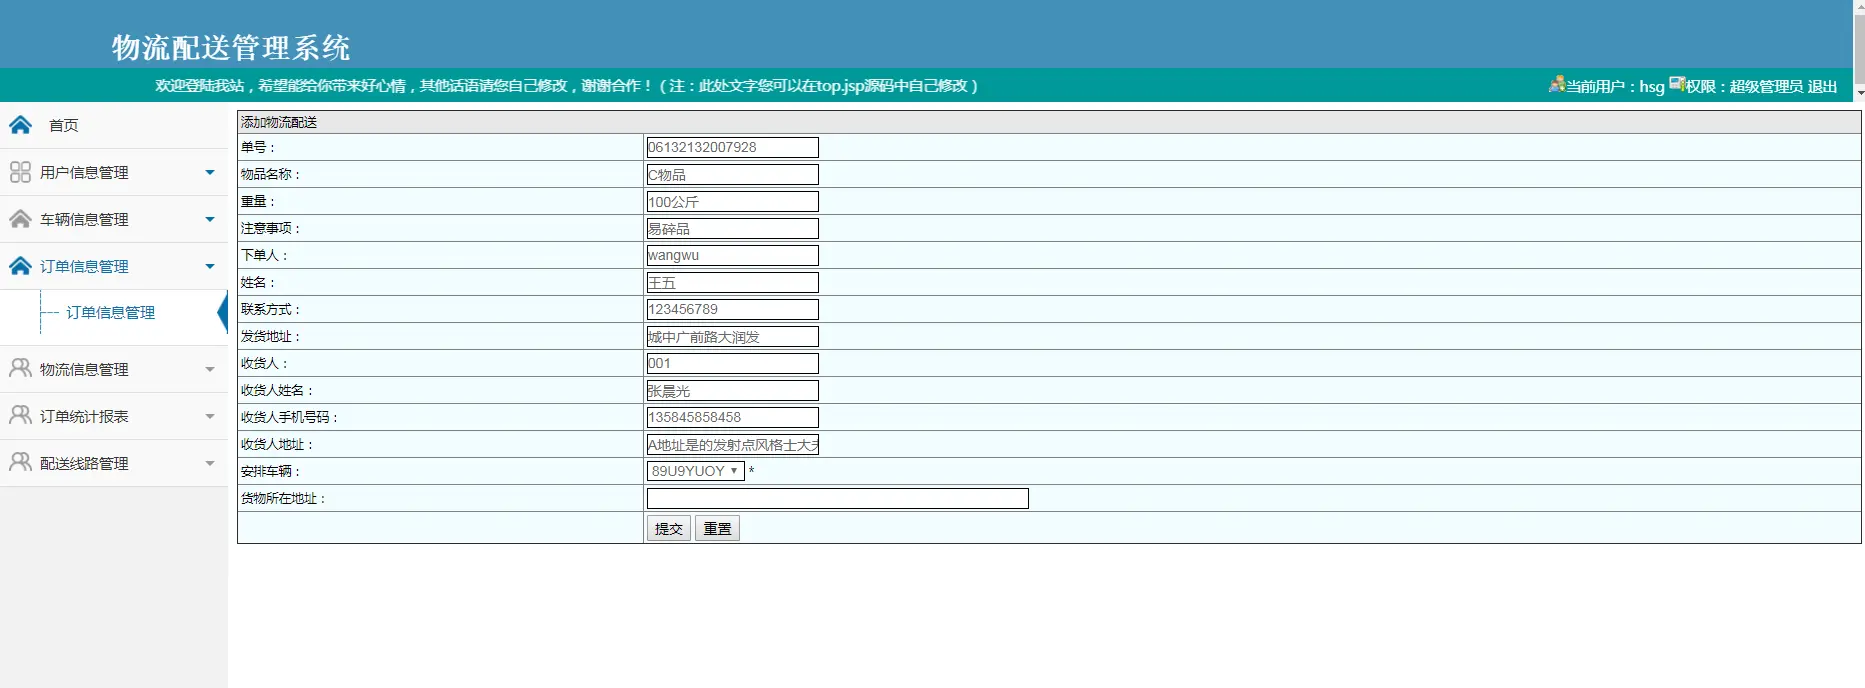
Task: Click the 重量 input field
Action: 733,201
